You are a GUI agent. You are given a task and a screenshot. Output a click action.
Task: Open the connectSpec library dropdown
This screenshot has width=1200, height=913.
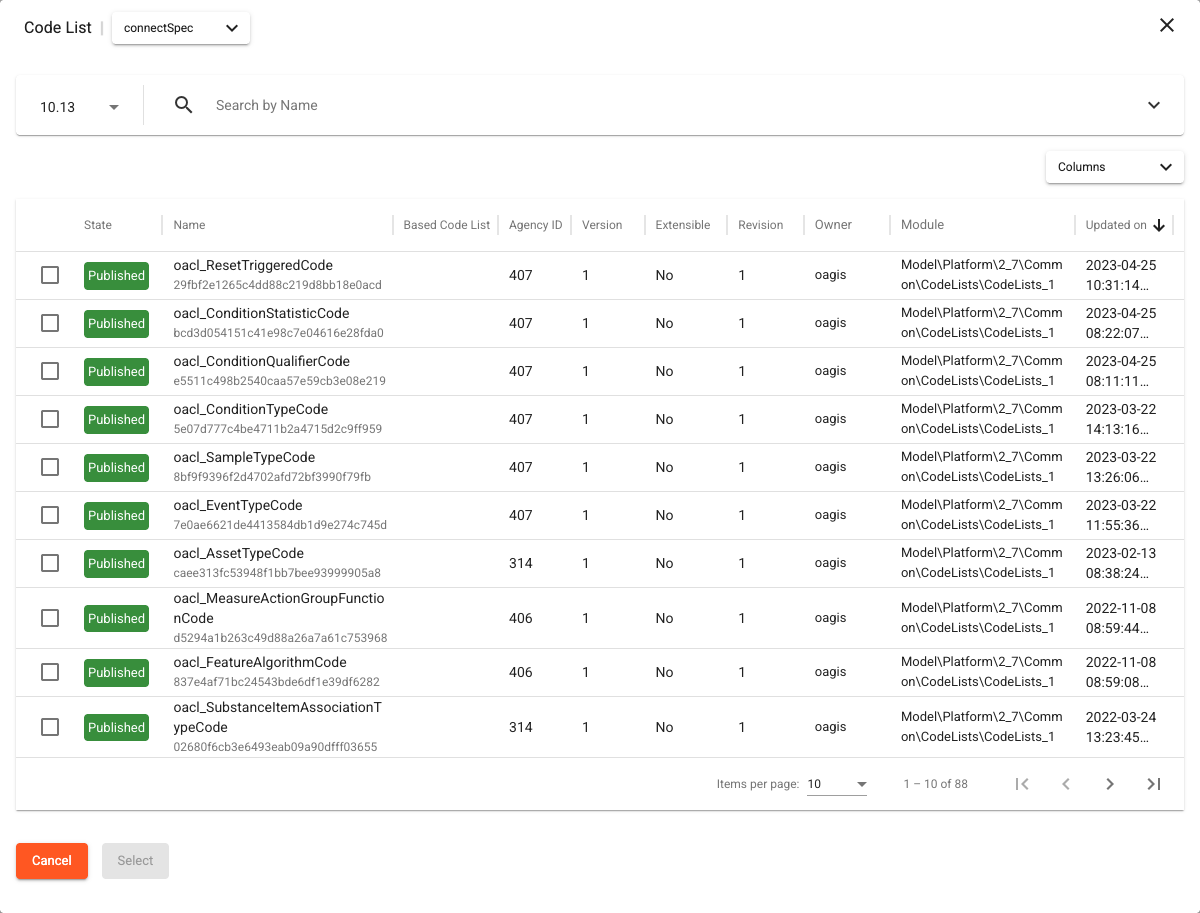(x=181, y=28)
